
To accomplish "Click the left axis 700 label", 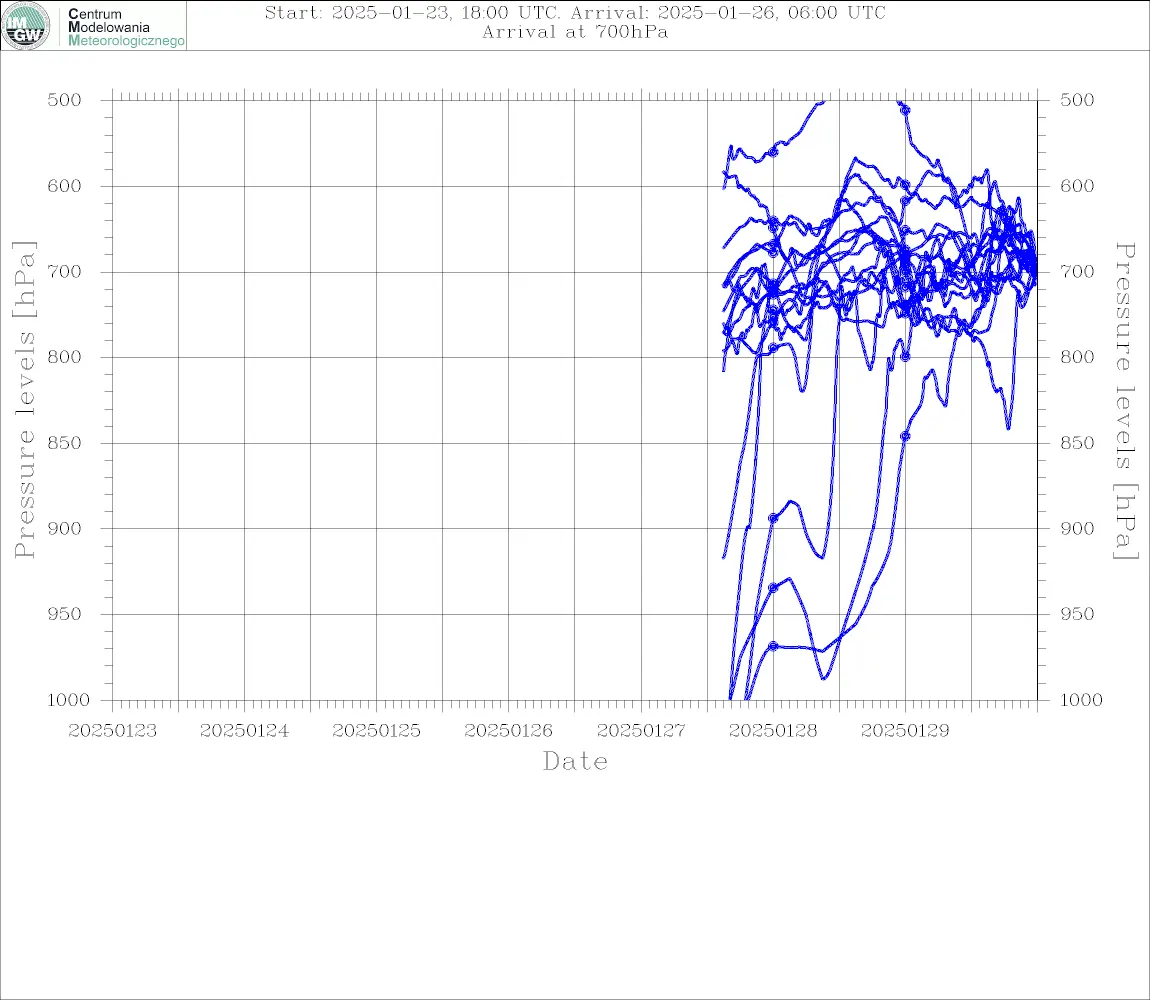I will 64,271.
